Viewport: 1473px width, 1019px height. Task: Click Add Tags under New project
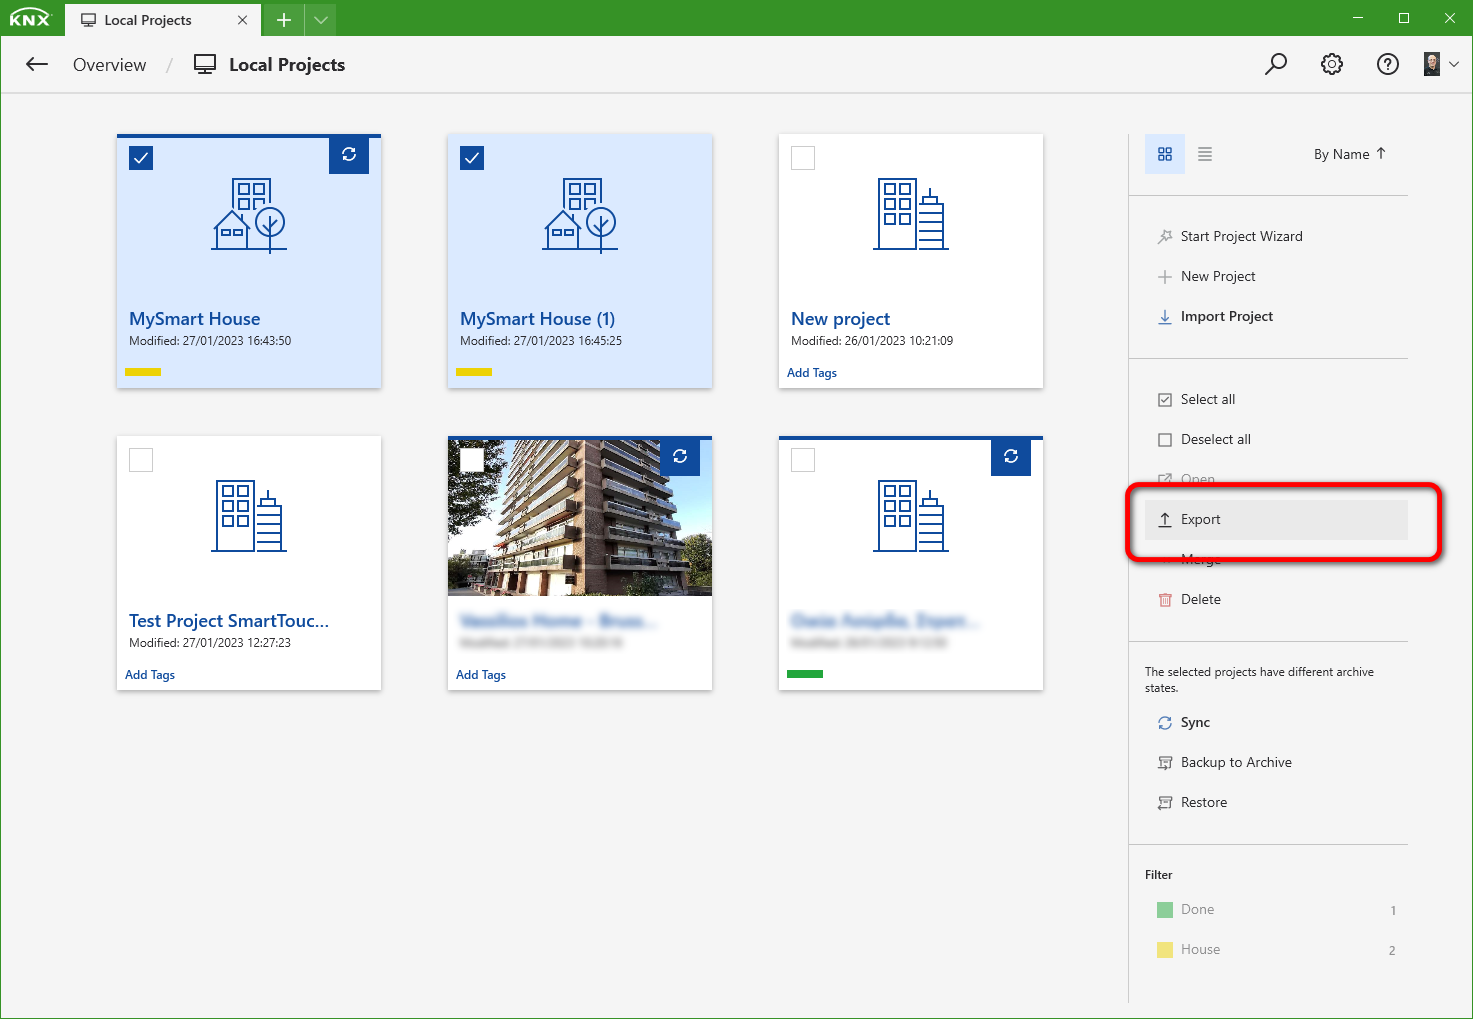point(812,373)
